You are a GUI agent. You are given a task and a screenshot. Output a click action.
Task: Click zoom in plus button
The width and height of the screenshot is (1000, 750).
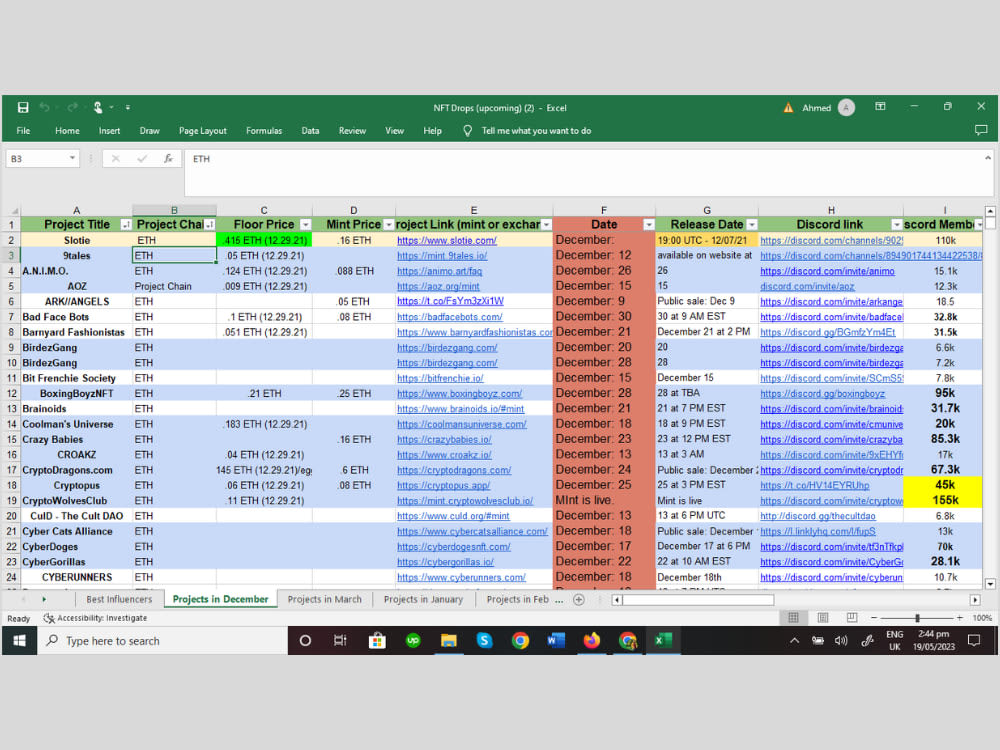(x=959, y=617)
